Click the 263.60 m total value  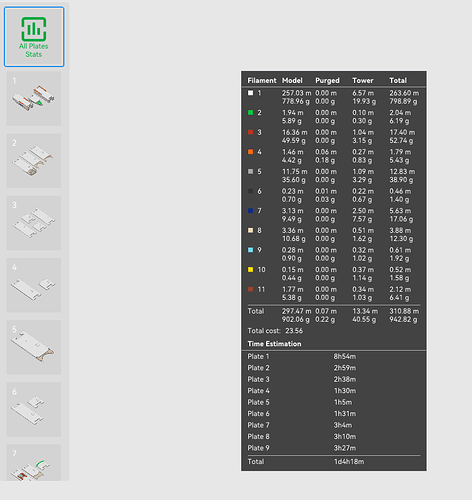coord(404,93)
